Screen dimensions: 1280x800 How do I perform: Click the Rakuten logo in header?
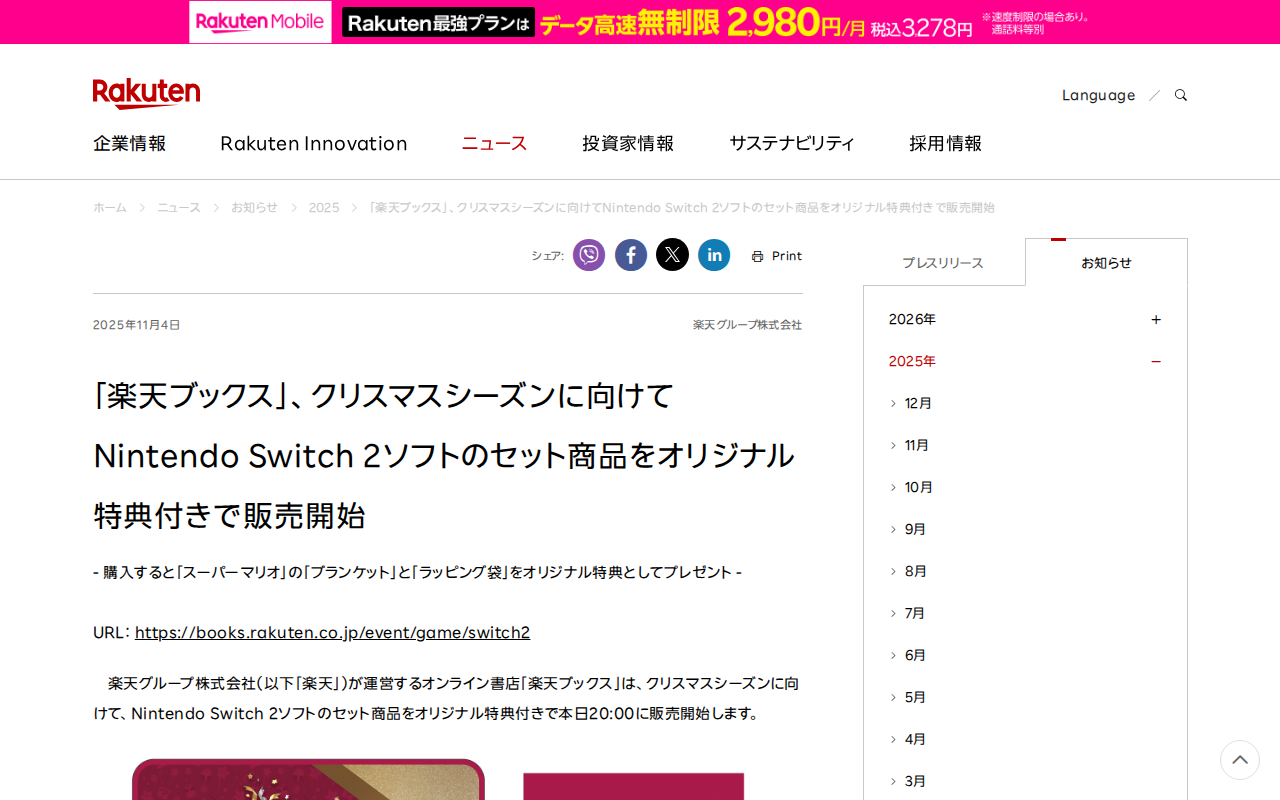(146, 93)
